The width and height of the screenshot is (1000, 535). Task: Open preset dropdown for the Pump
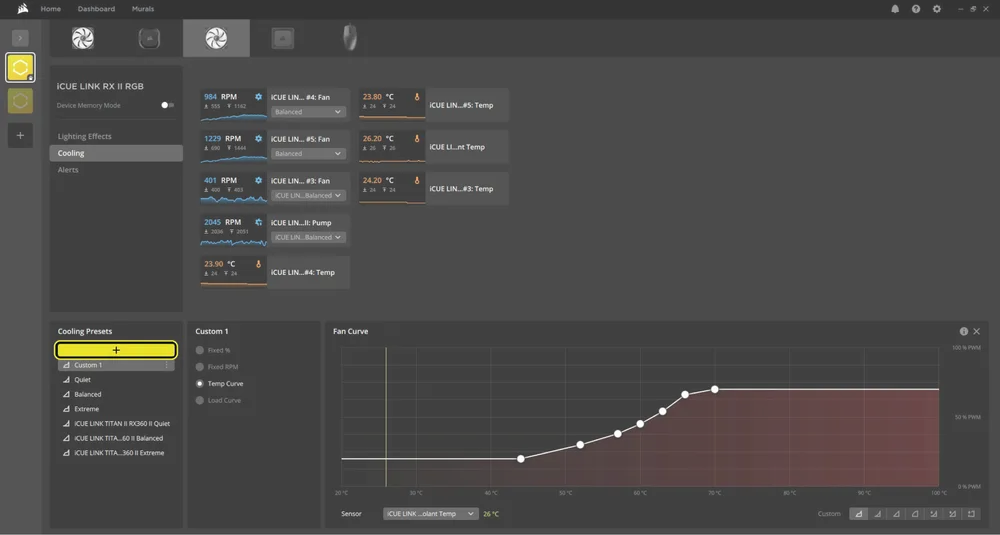pos(309,237)
